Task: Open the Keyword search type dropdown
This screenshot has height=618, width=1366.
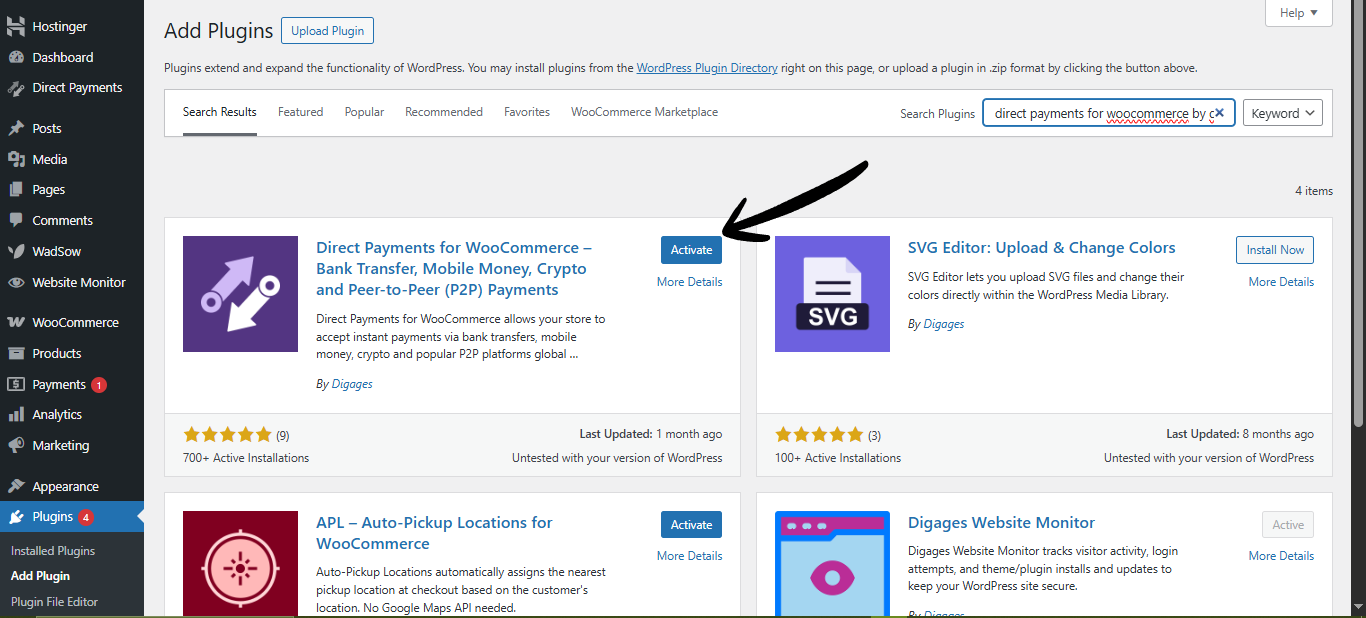Action: (x=1282, y=113)
